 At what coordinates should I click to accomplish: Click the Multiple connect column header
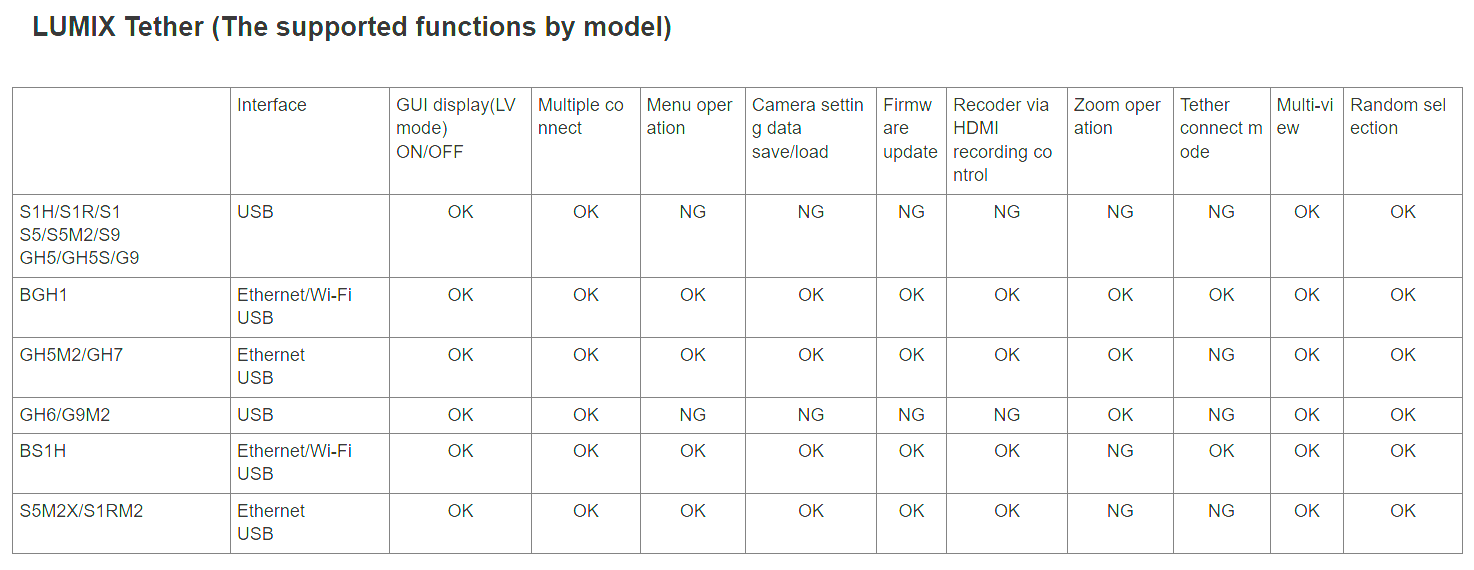tap(580, 116)
